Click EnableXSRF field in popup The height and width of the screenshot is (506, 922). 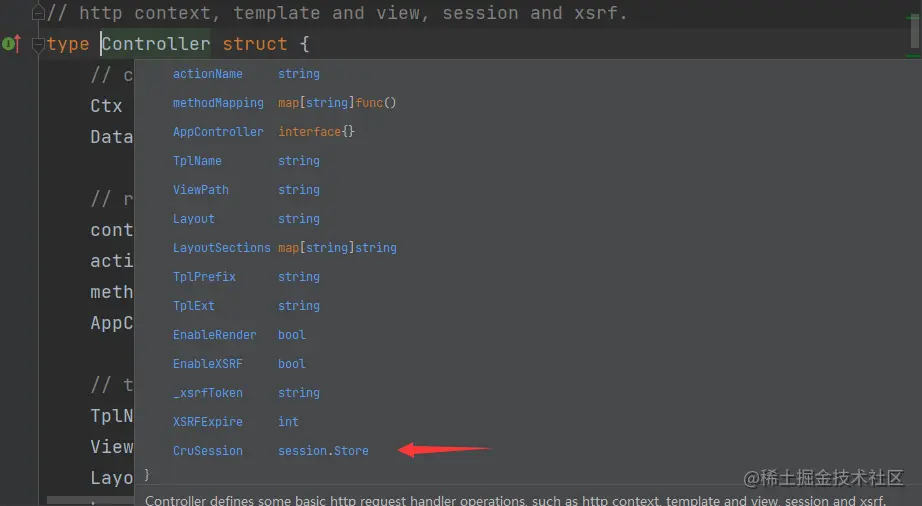click(207, 364)
